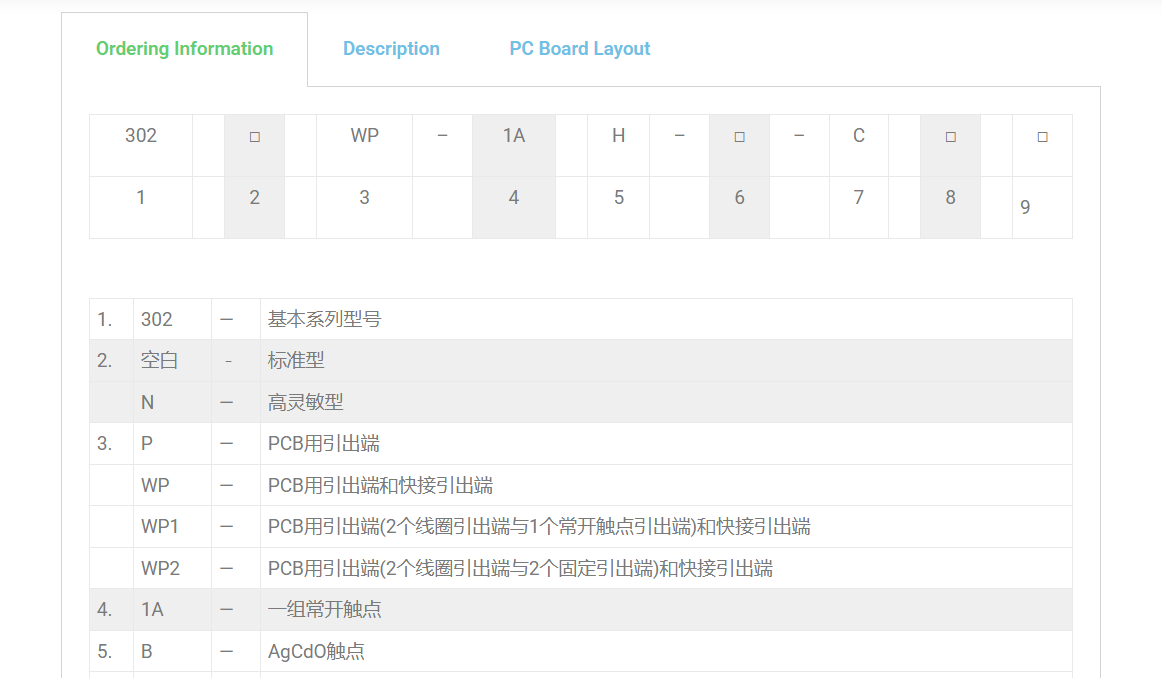
Task: Select the Ordering Information tab
Action: point(184,49)
